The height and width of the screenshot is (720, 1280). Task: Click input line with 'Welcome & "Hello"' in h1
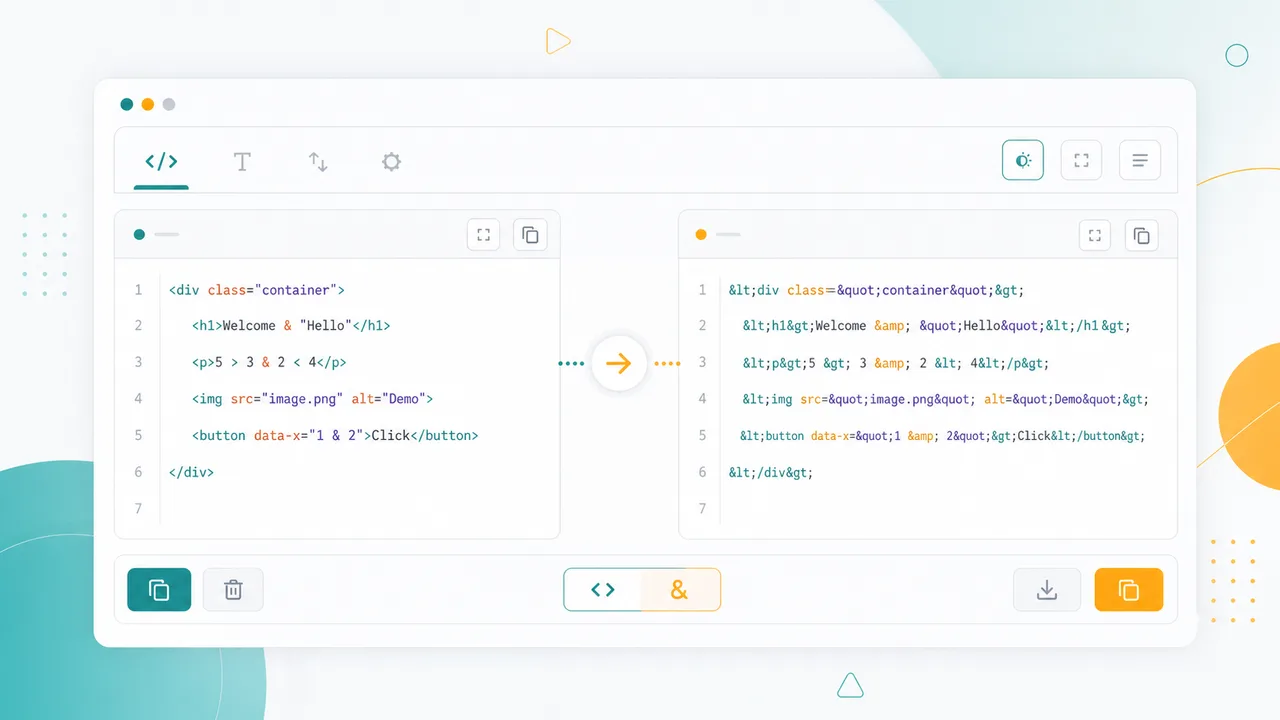[x=291, y=326]
